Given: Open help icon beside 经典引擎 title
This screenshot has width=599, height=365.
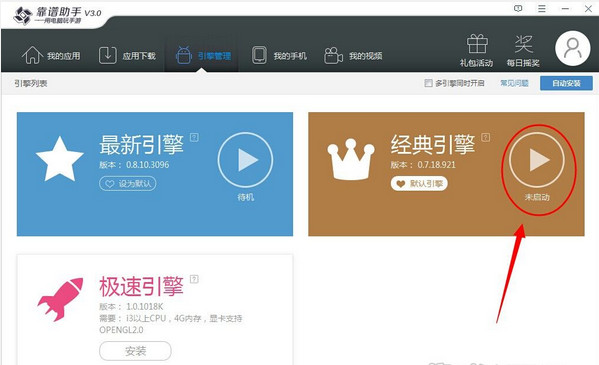Looking at the screenshot, I should pos(486,137).
